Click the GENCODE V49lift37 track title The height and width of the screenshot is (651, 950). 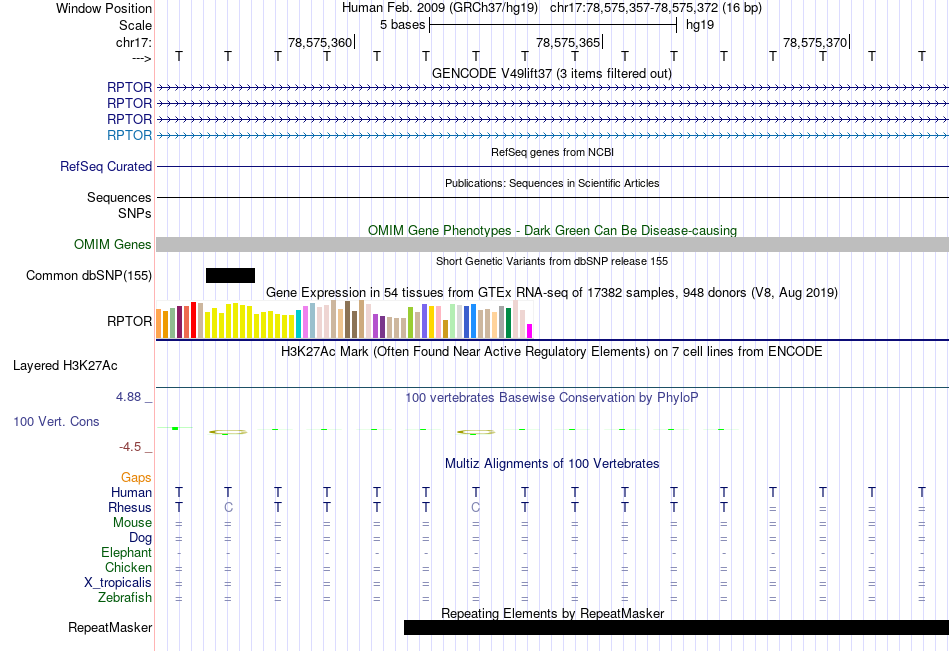pos(552,73)
